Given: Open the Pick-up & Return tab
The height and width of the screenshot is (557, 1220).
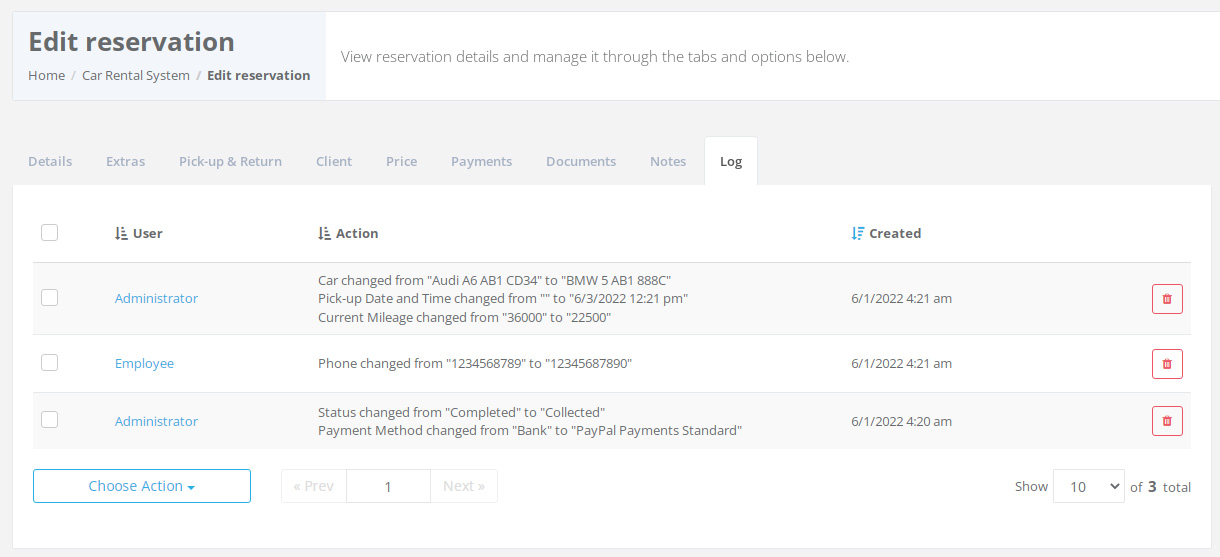Looking at the screenshot, I should [230, 161].
